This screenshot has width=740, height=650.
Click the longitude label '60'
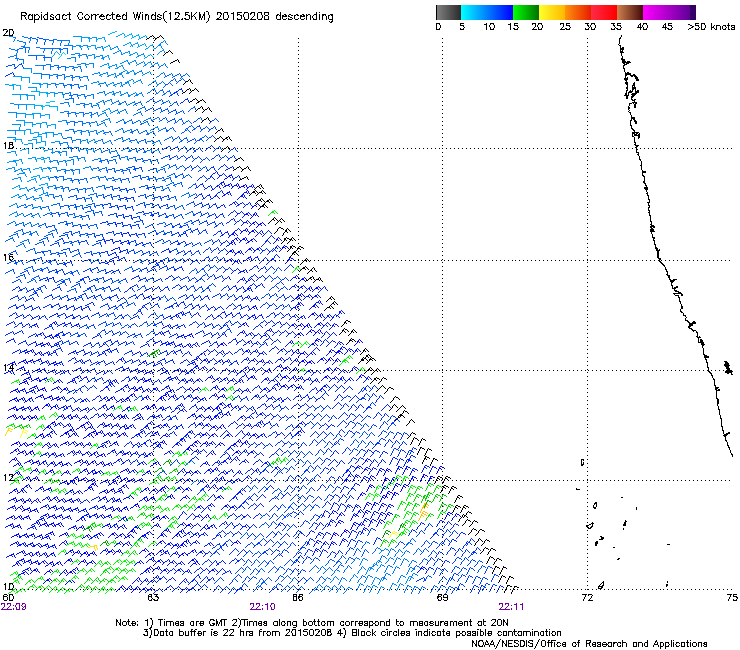coord(8,598)
